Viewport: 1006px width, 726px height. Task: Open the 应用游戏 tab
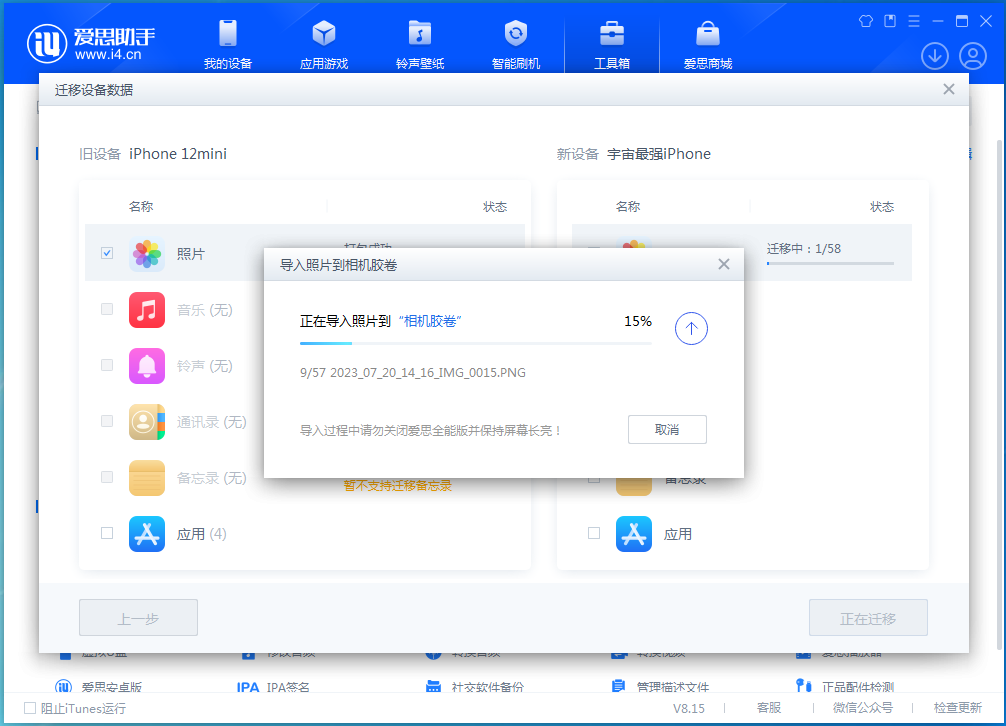[324, 44]
